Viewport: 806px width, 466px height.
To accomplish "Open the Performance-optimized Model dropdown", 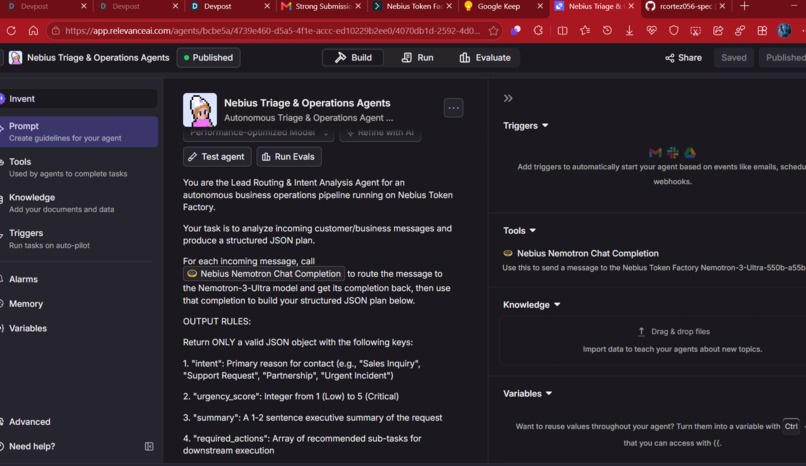I will tap(259, 133).
